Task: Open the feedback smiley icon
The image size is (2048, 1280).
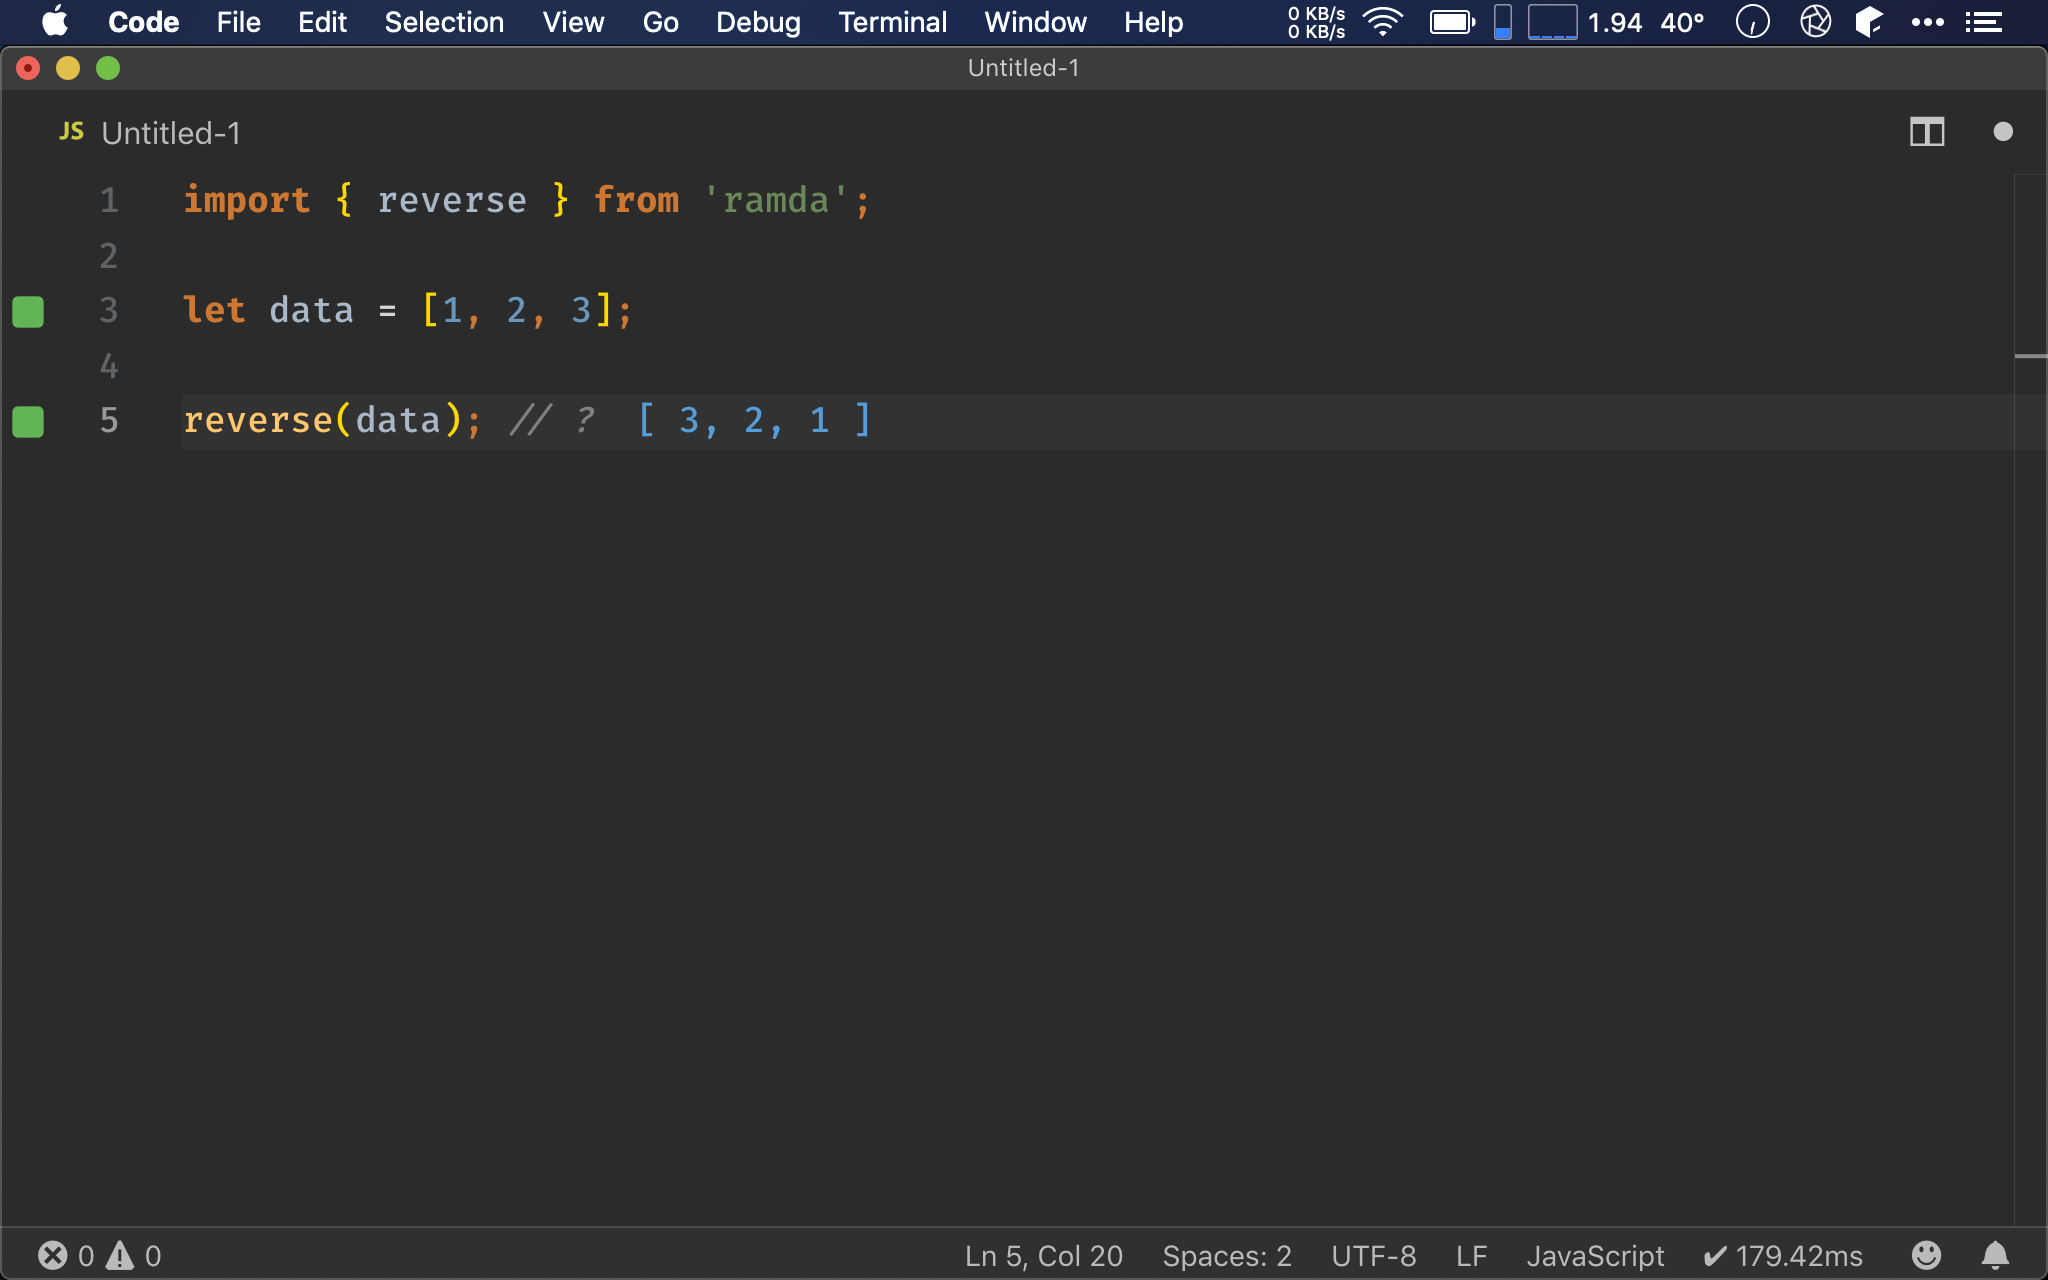Action: coord(1926,1255)
